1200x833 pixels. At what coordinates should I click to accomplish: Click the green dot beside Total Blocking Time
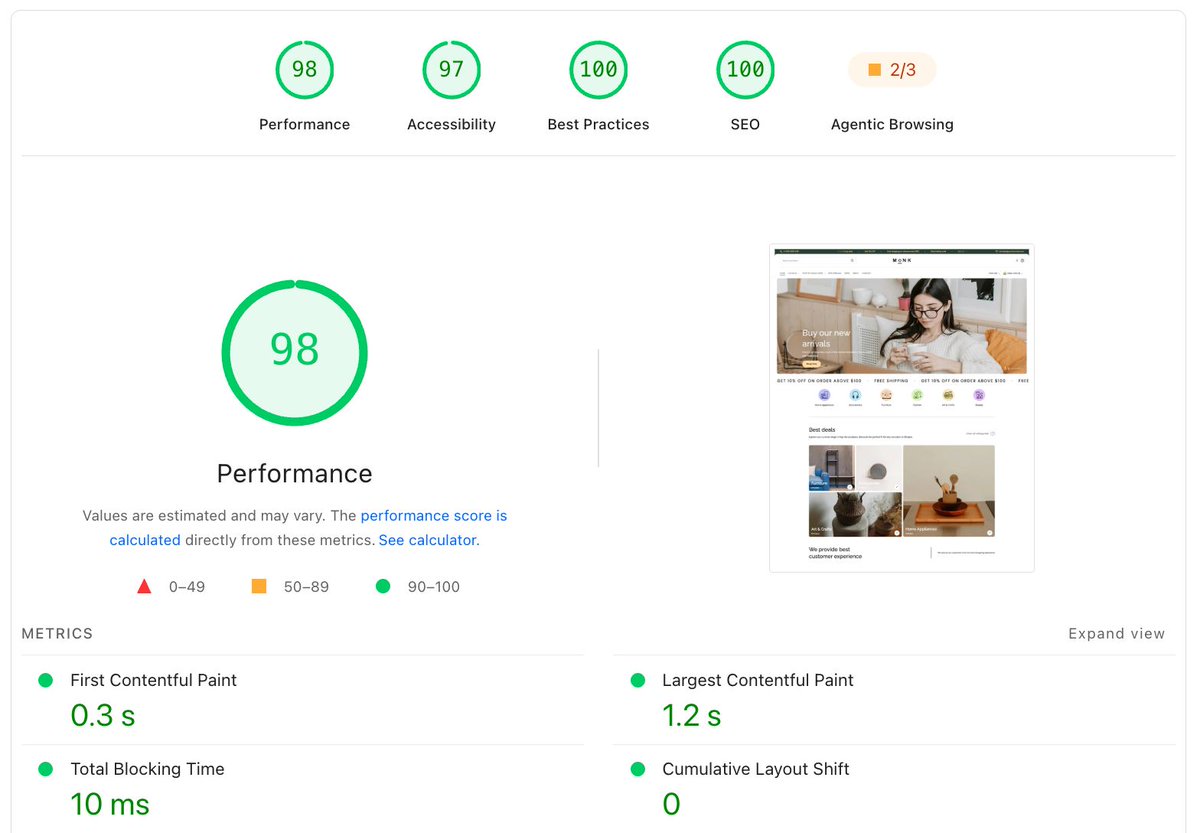(x=45, y=769)
